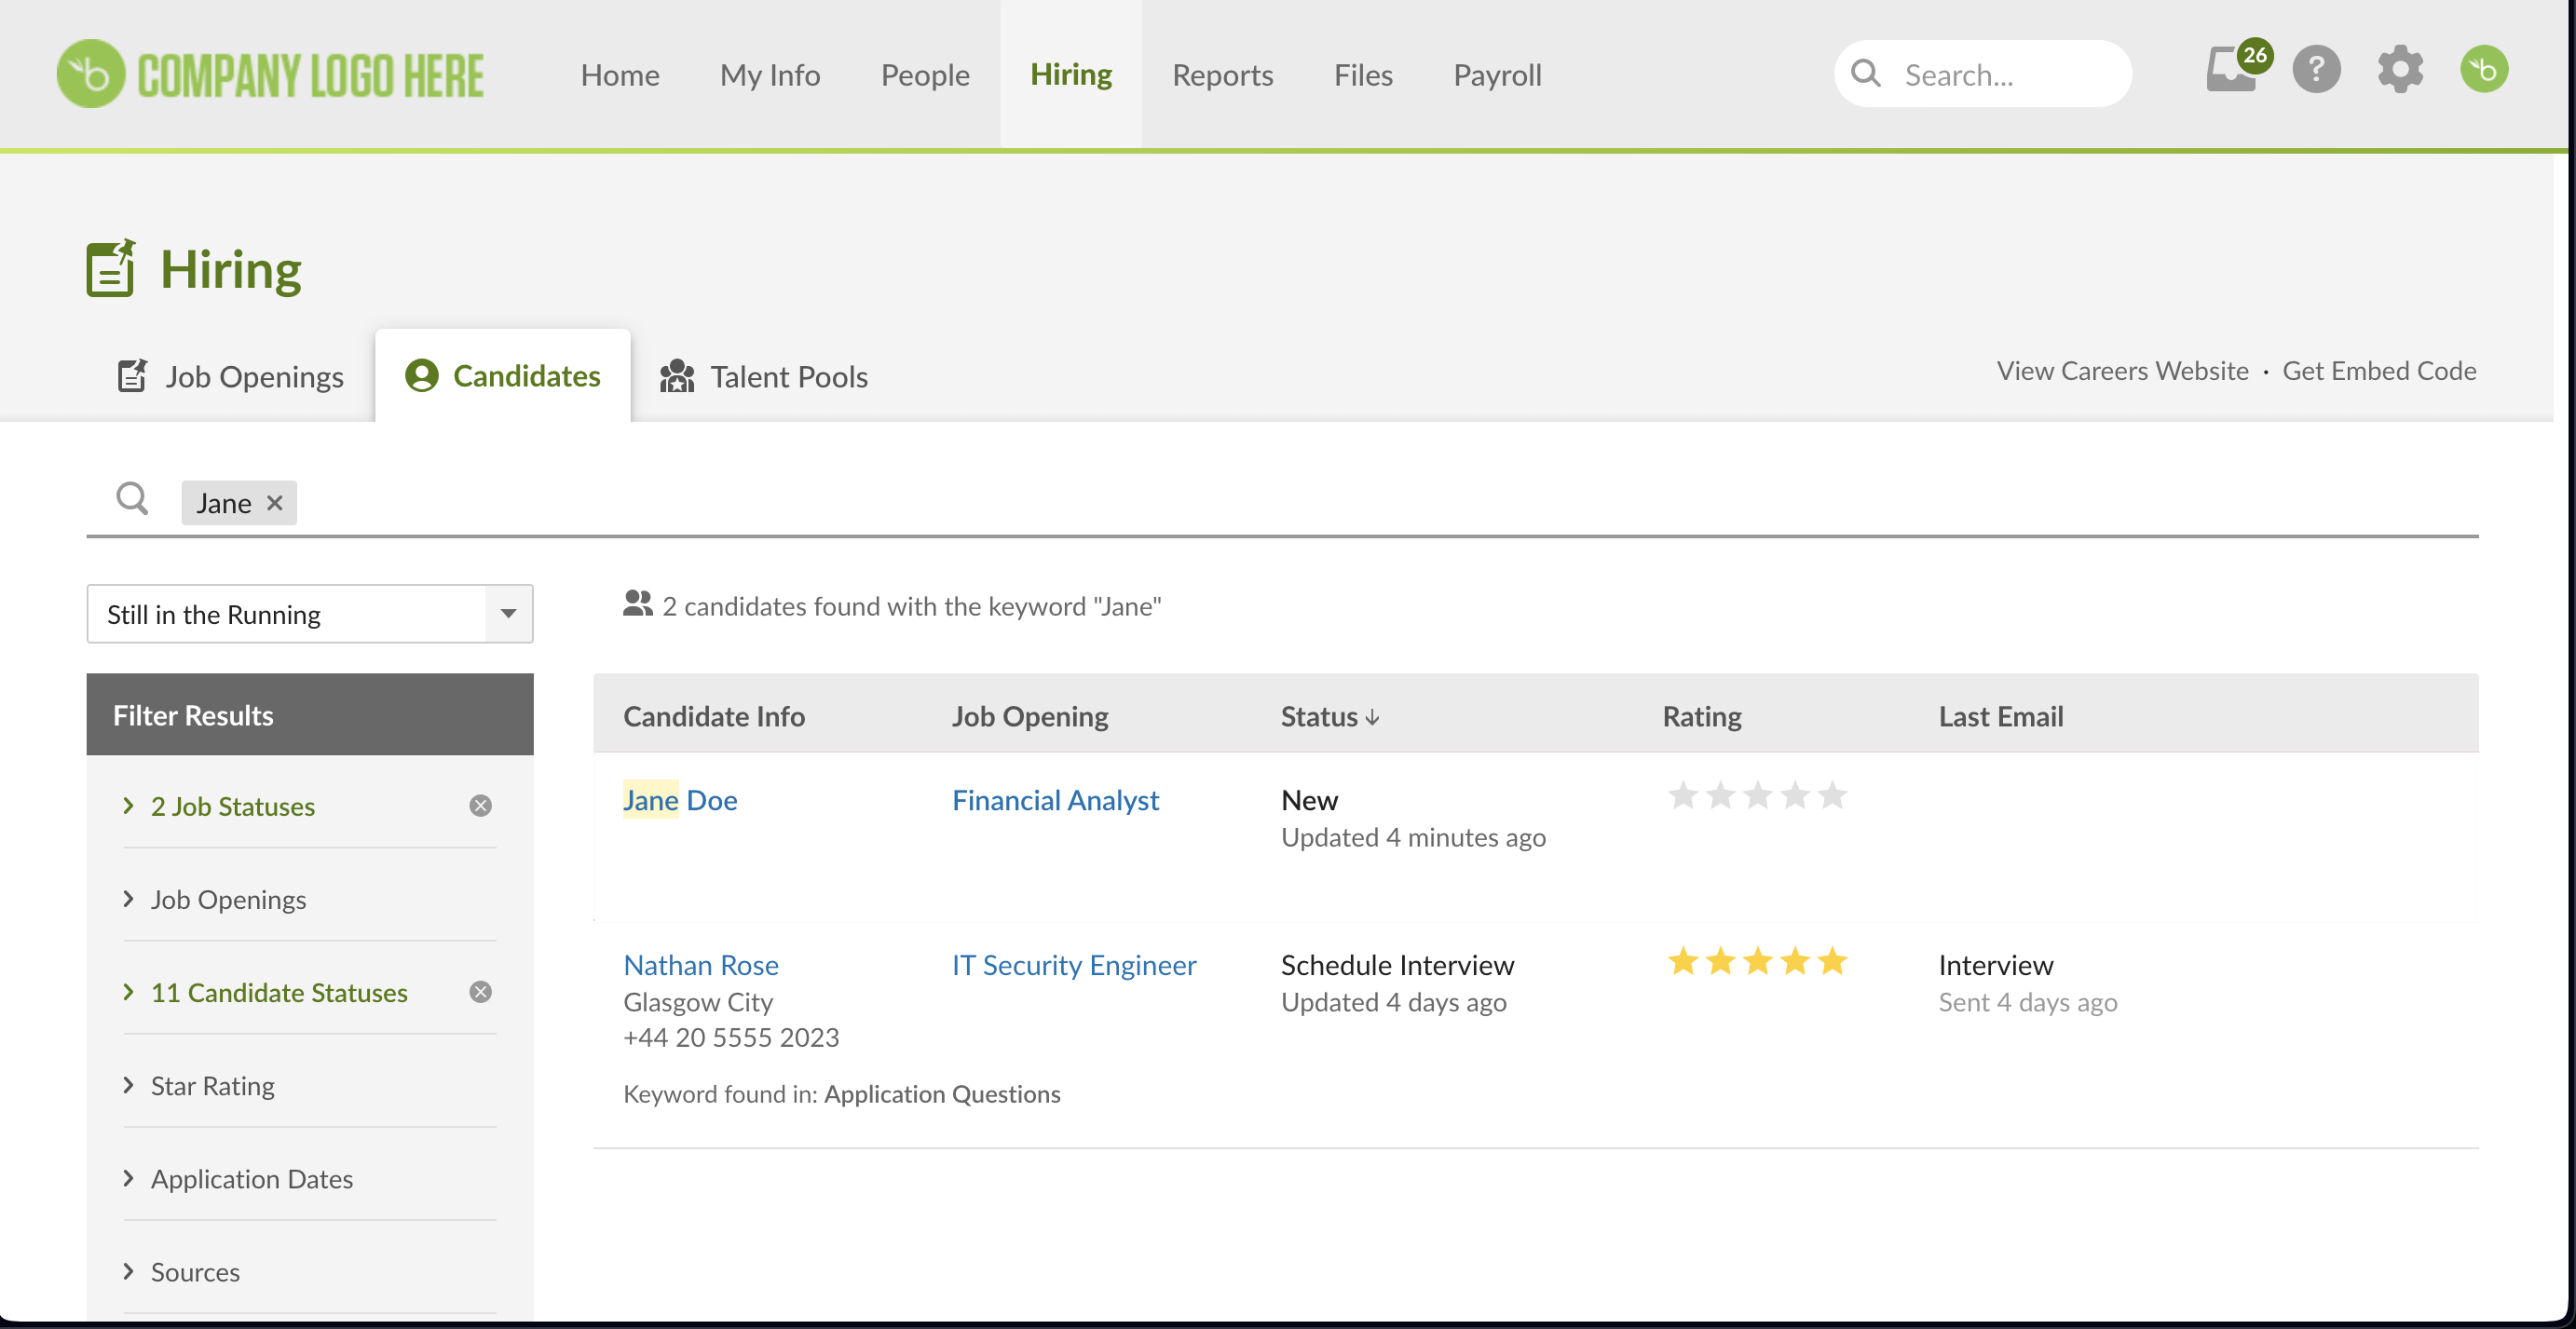Open Jane Doe's candidate profile
This screenshot has width=2576, height=1329.
tap(680, 800)
